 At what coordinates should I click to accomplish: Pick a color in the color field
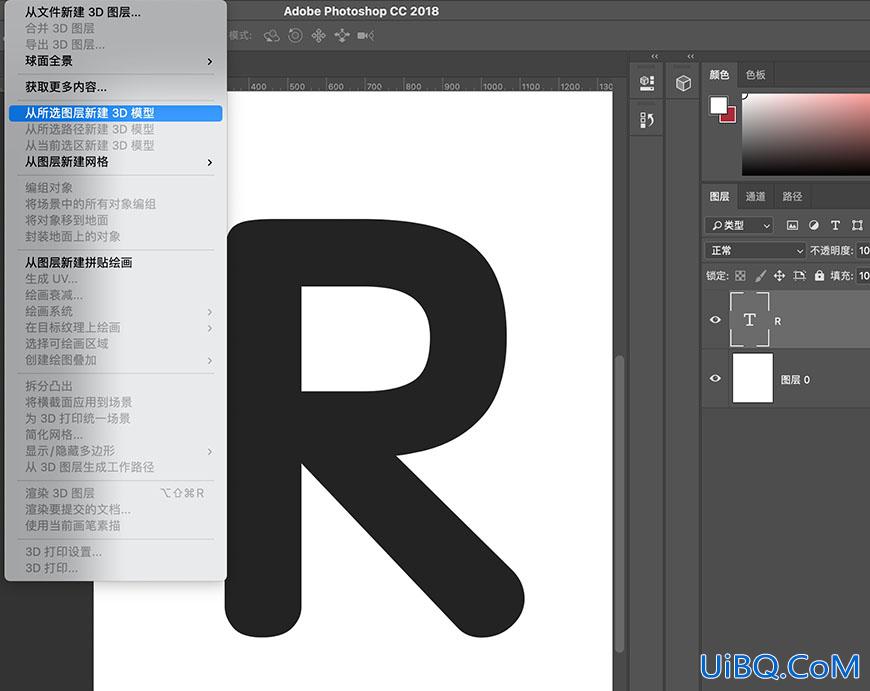tap(806, 134)
